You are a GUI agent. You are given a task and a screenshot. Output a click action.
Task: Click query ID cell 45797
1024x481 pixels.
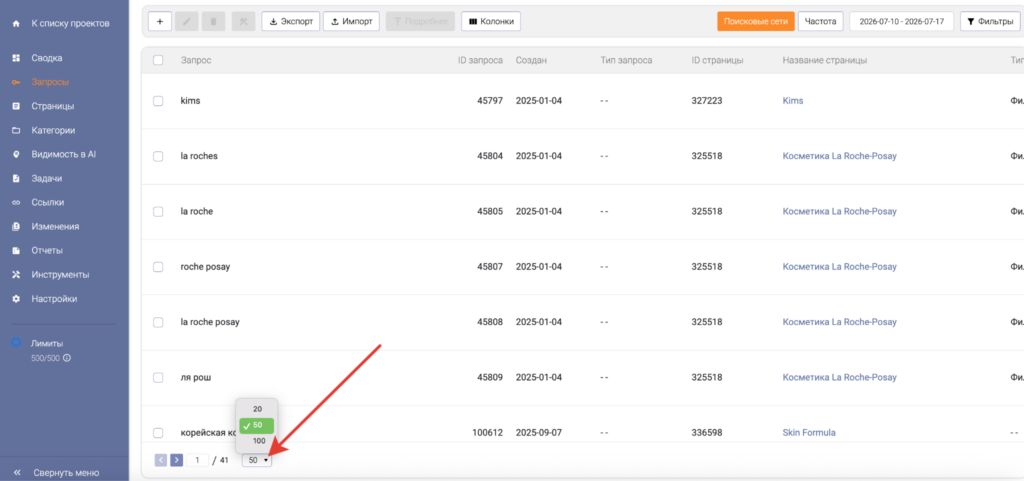(490, 101)
